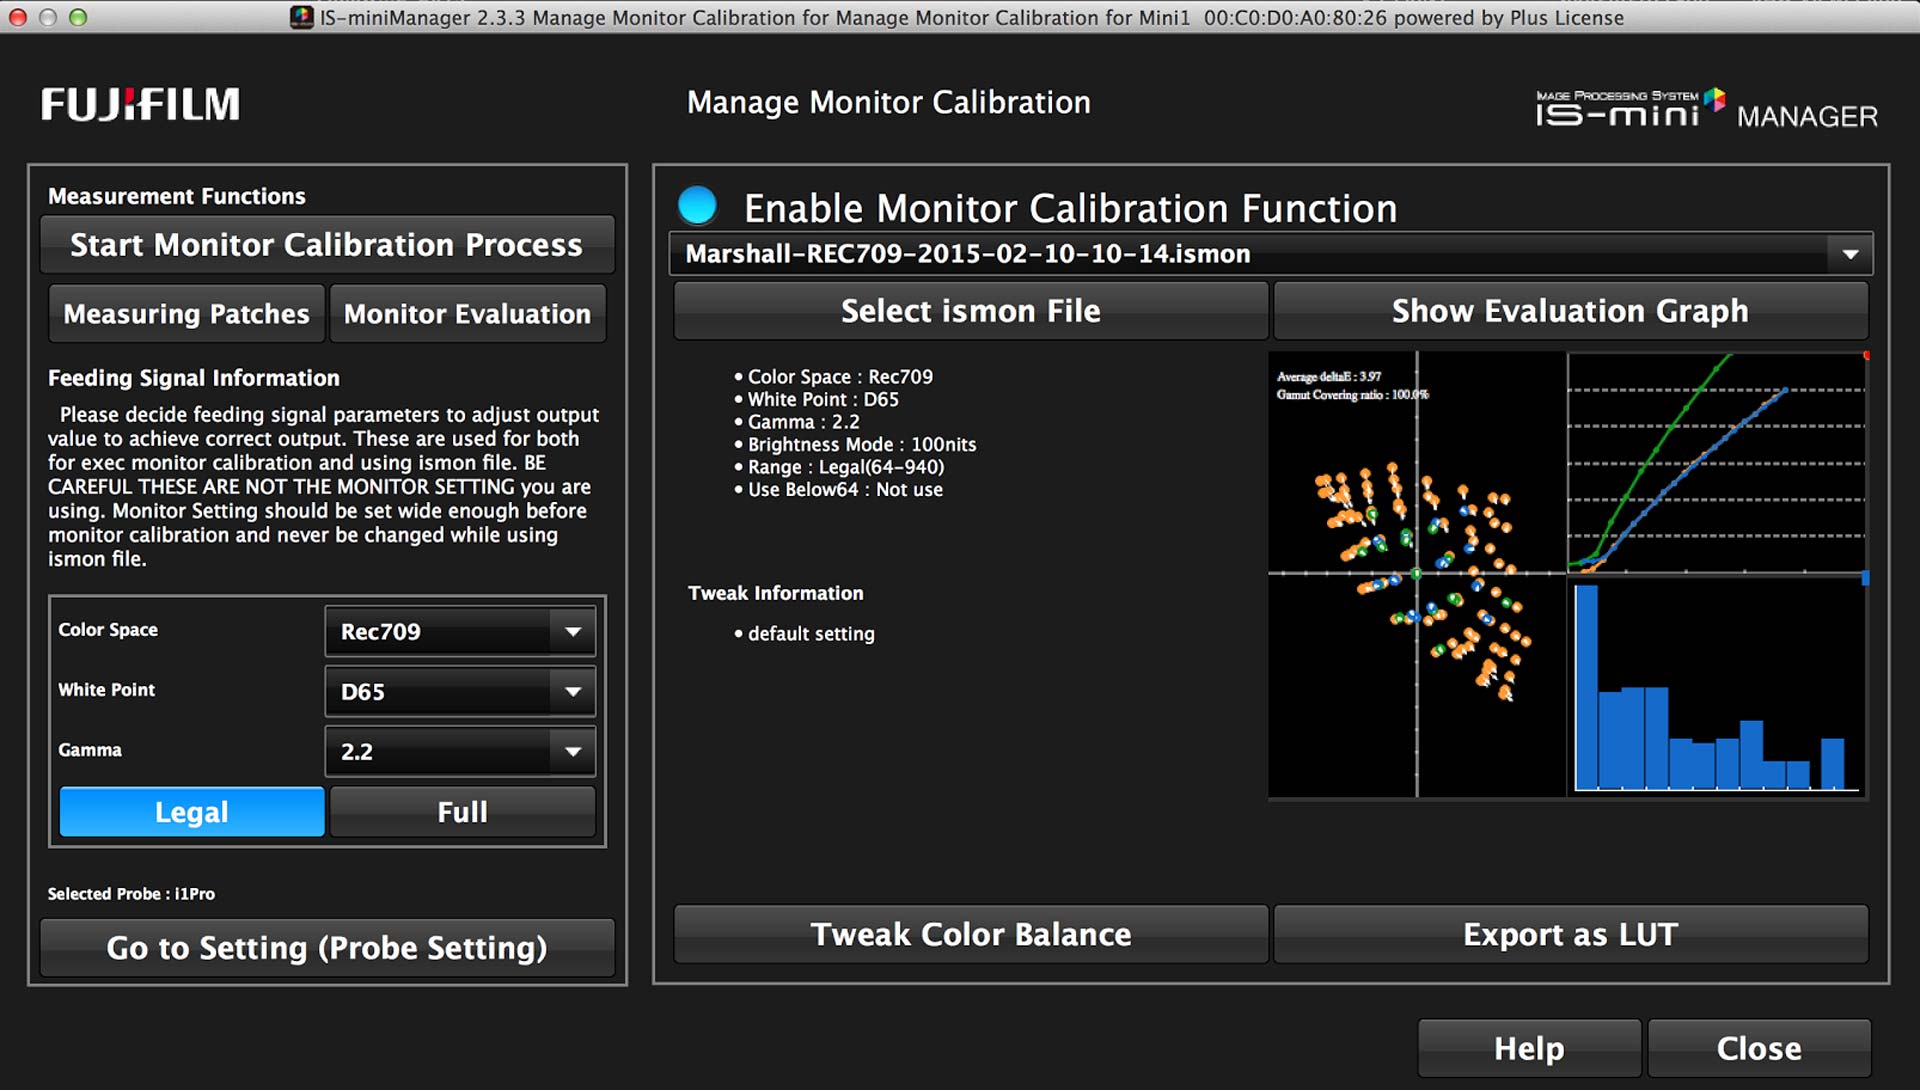Open the Gamma 2.2 dropdown
1920x1090 pixels.
tap(460, 751)
